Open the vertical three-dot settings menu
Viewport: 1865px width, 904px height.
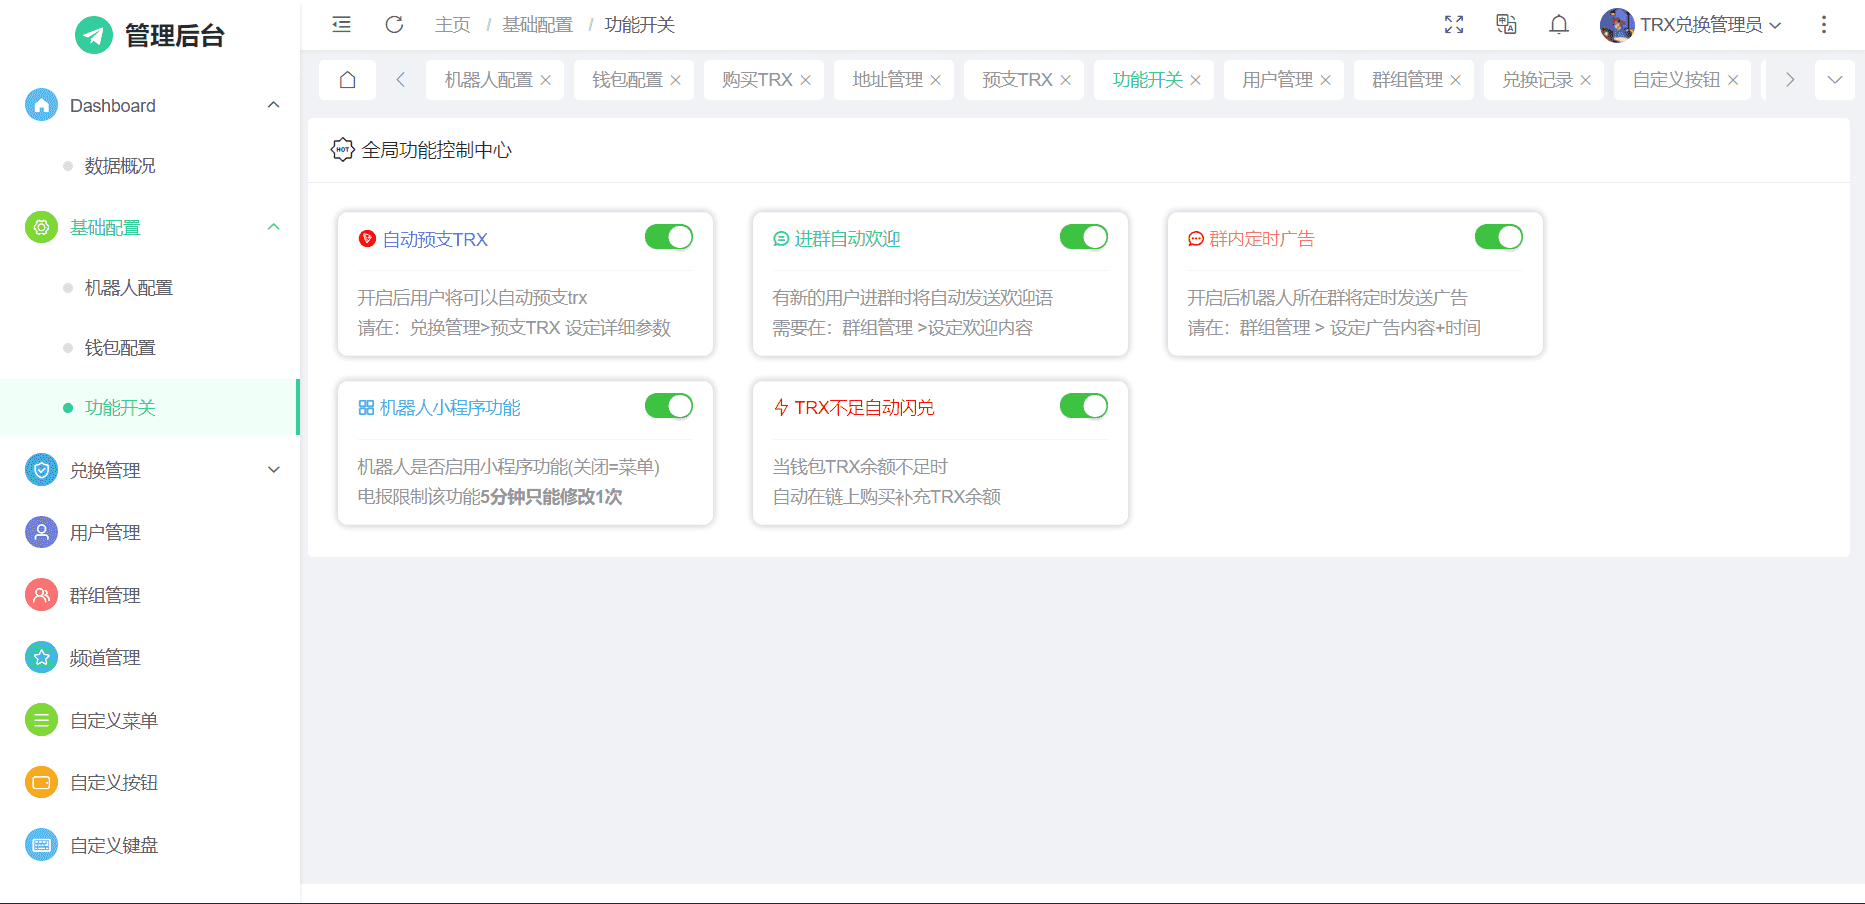click(x=1823, y=25)
